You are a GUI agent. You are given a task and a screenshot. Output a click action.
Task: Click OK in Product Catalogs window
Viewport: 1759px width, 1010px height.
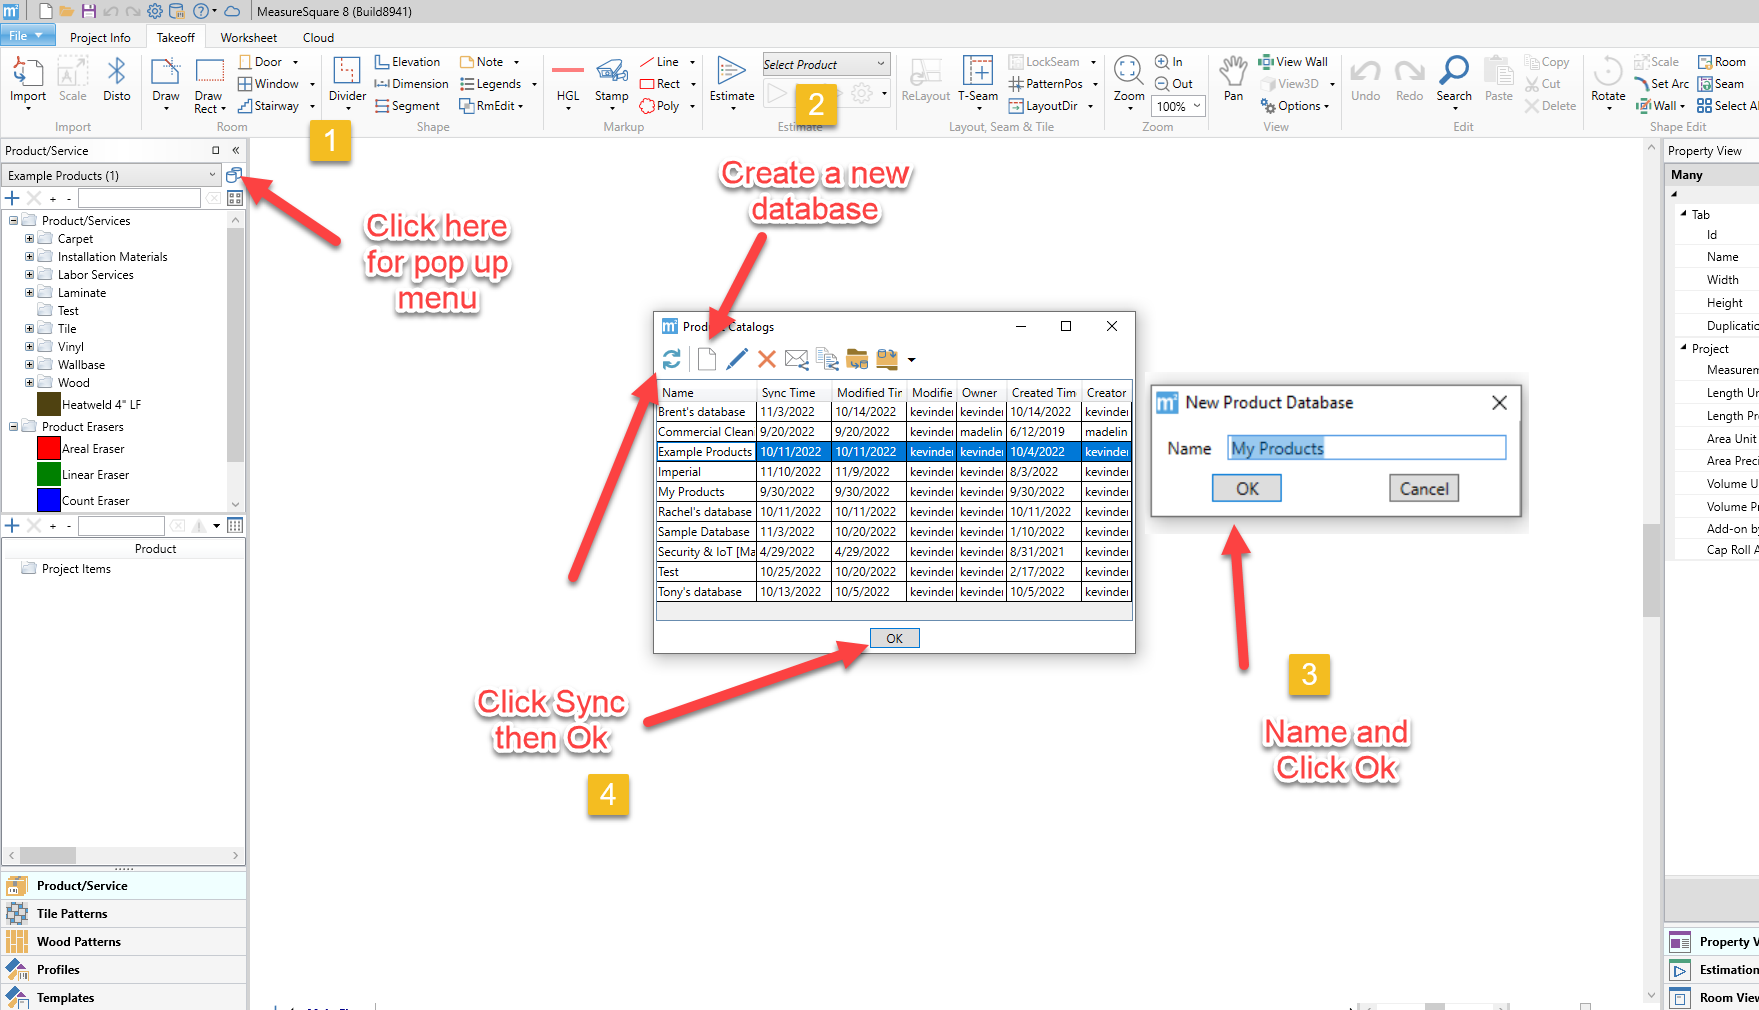(894, 638)
